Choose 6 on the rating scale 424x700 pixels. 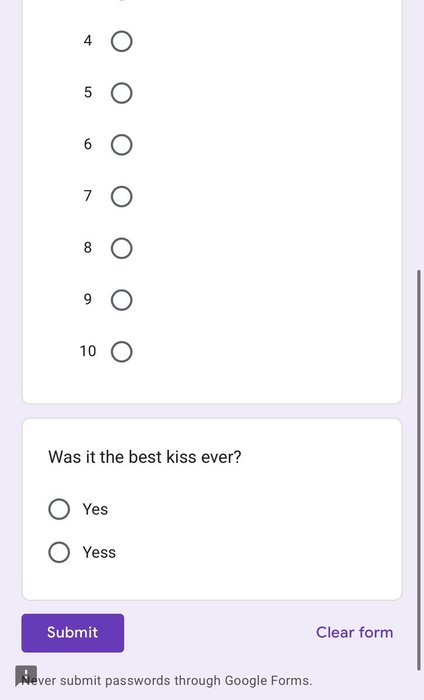121,145
